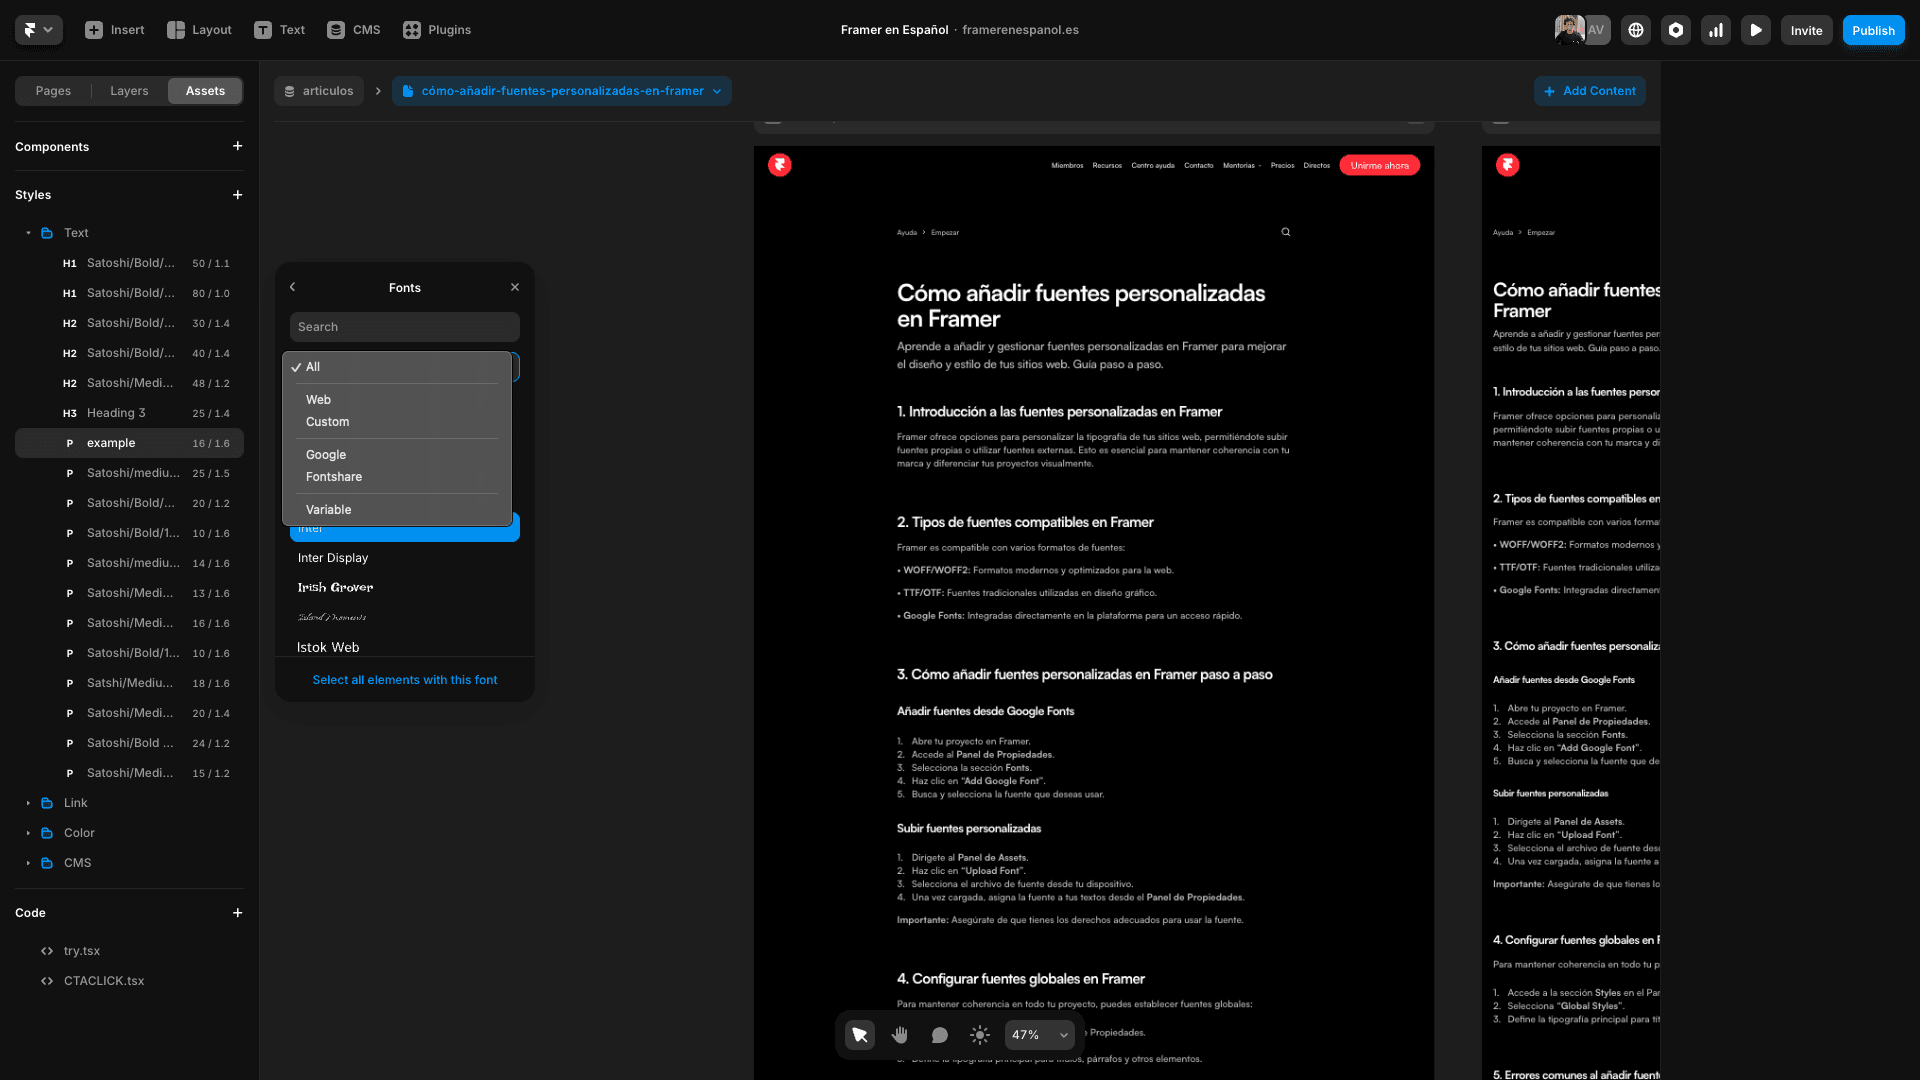1920x1080 pixels.
Task: Select the comment bubble tool
Action: (940, 1035)
